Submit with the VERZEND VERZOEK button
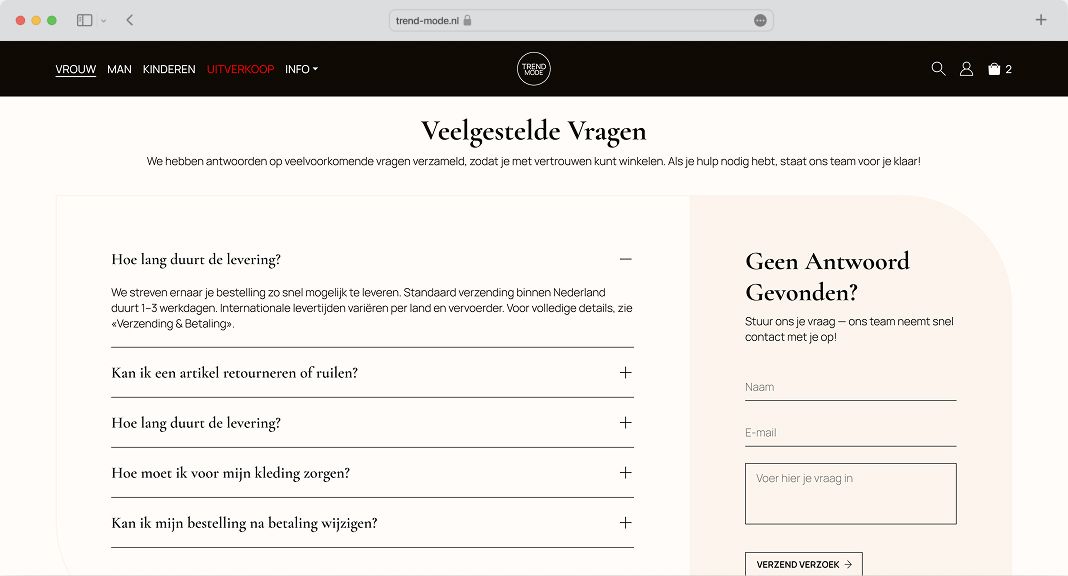Screen dimensions: 1068x576 [x=804, y=564]
